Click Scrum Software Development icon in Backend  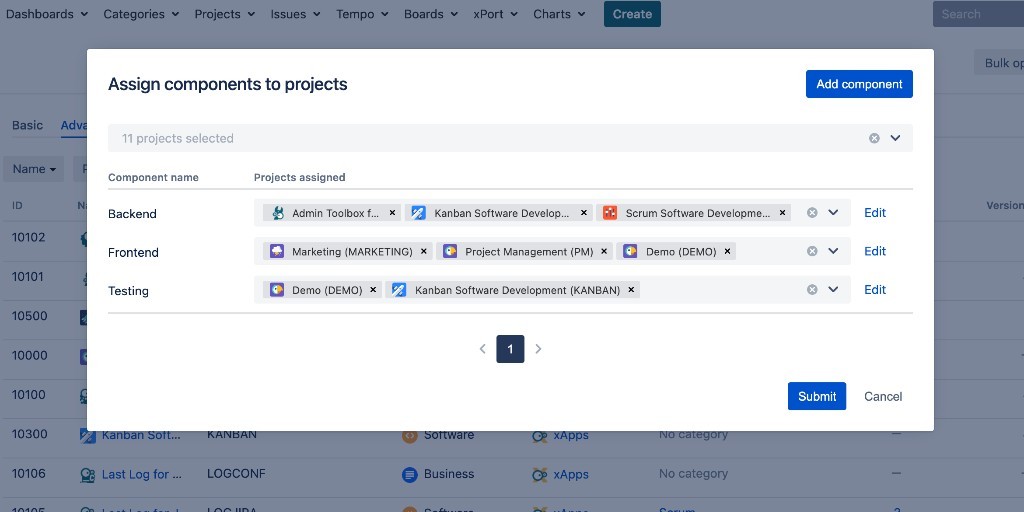[x=610, y=213]
